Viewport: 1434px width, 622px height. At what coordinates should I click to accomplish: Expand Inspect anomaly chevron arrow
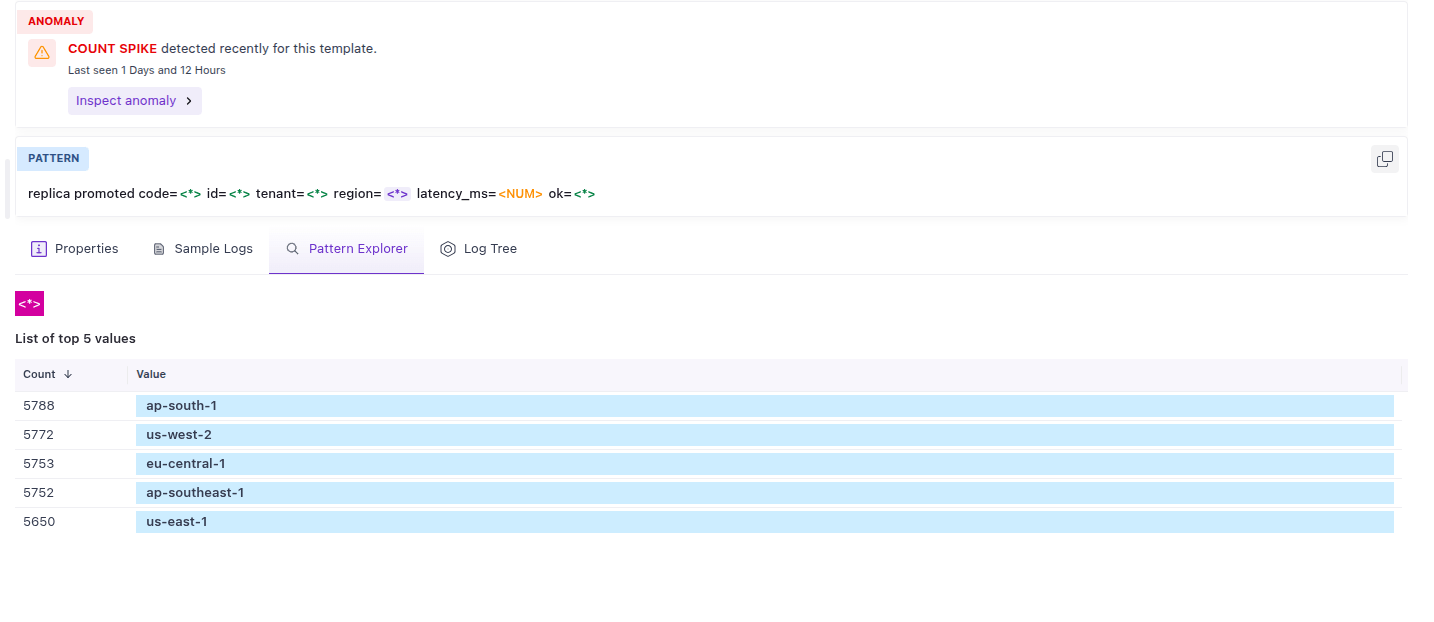pyautogui.click(x=189, y=101)
